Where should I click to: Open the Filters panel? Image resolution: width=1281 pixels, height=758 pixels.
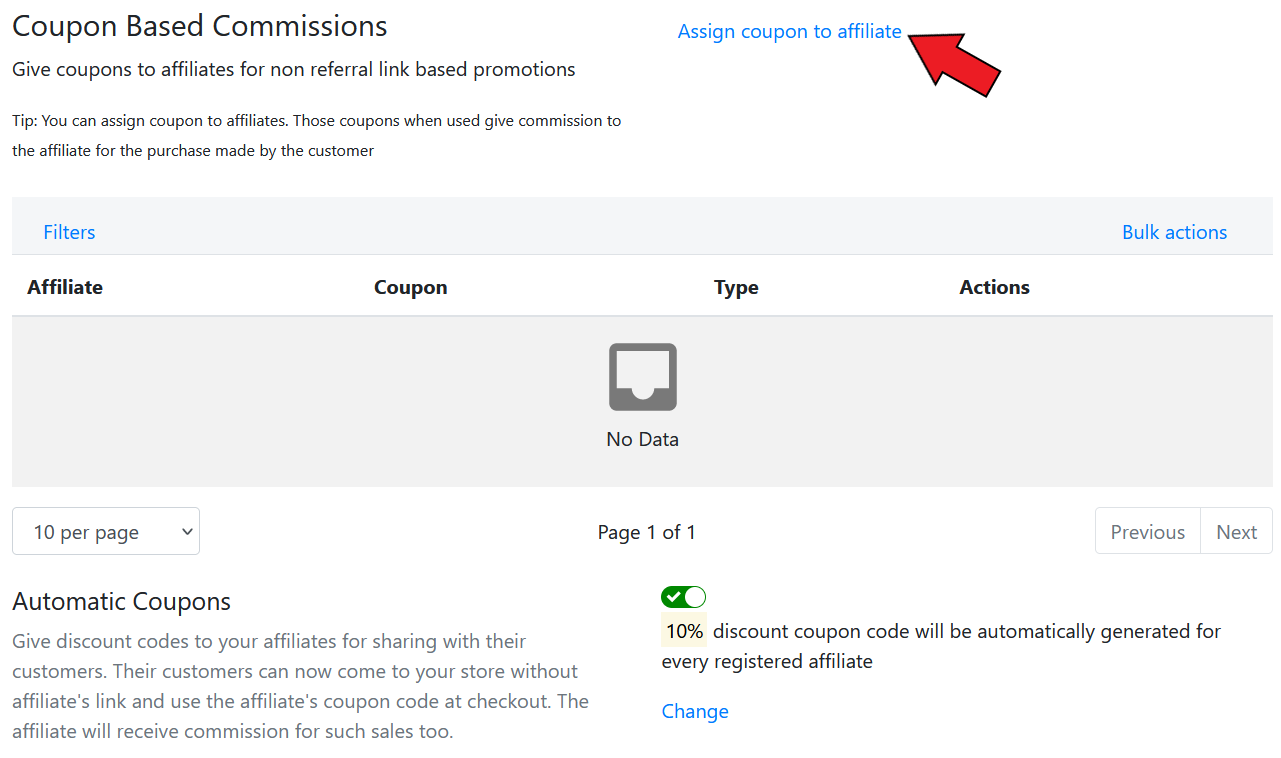point(69,232)
